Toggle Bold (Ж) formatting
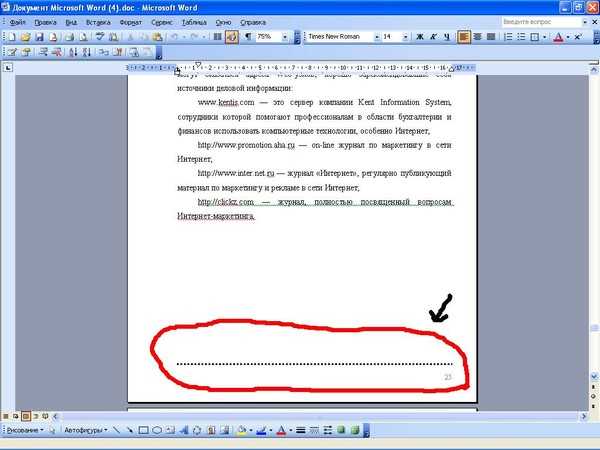 [x=420, y=37]
